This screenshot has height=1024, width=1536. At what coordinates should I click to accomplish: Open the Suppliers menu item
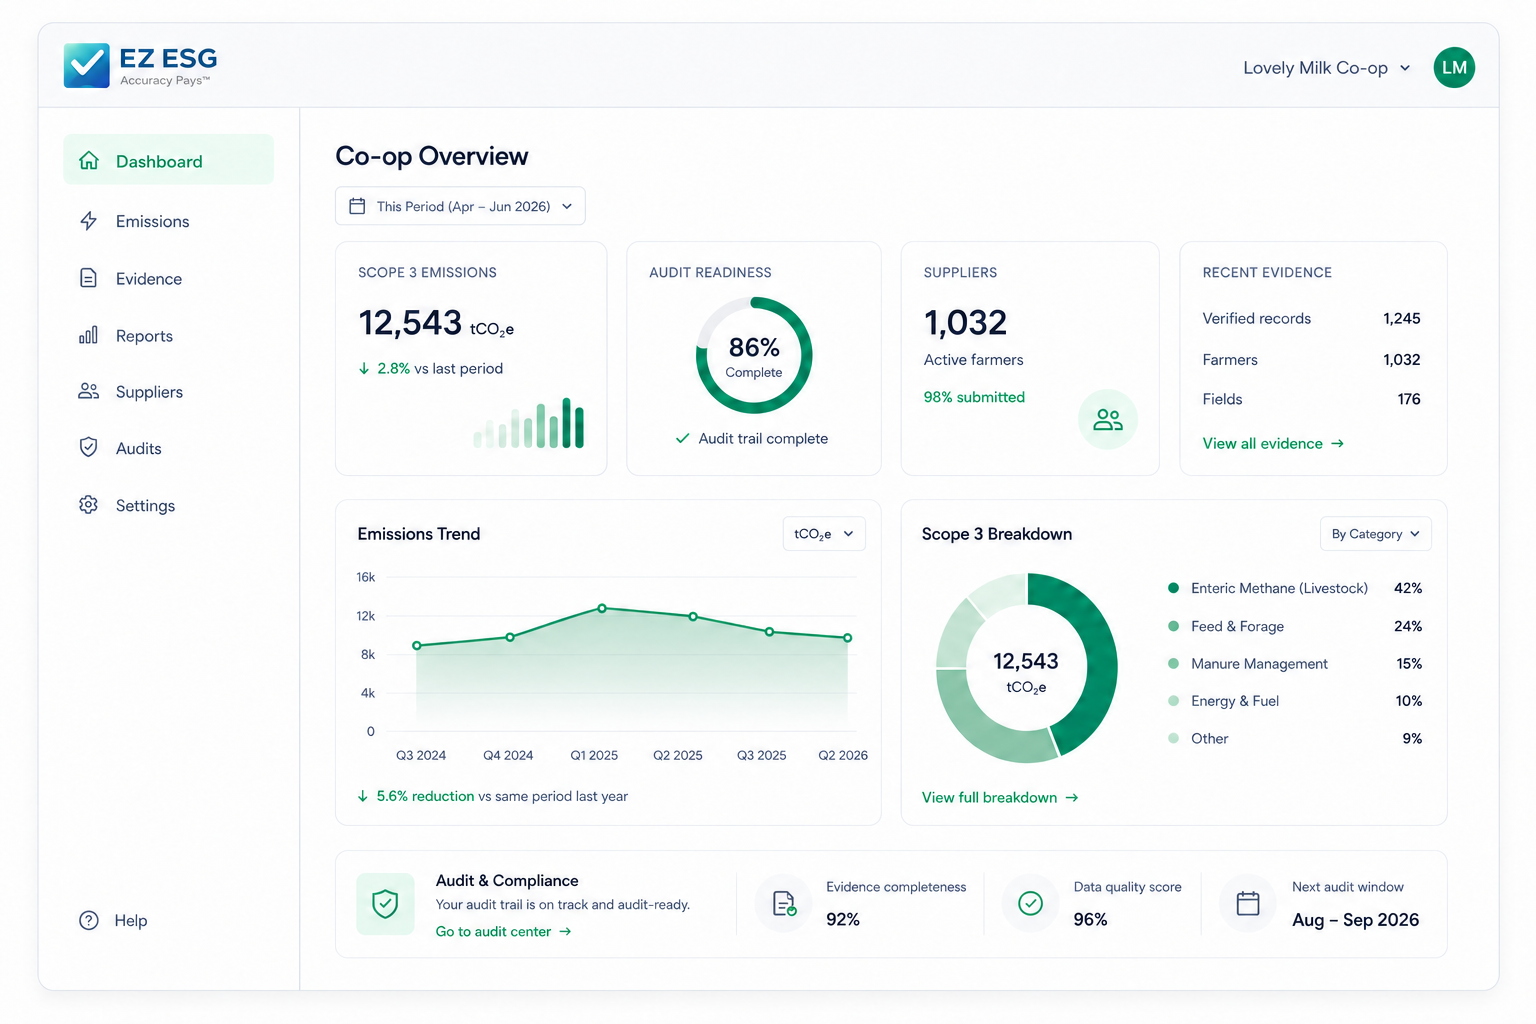[168, 391]
